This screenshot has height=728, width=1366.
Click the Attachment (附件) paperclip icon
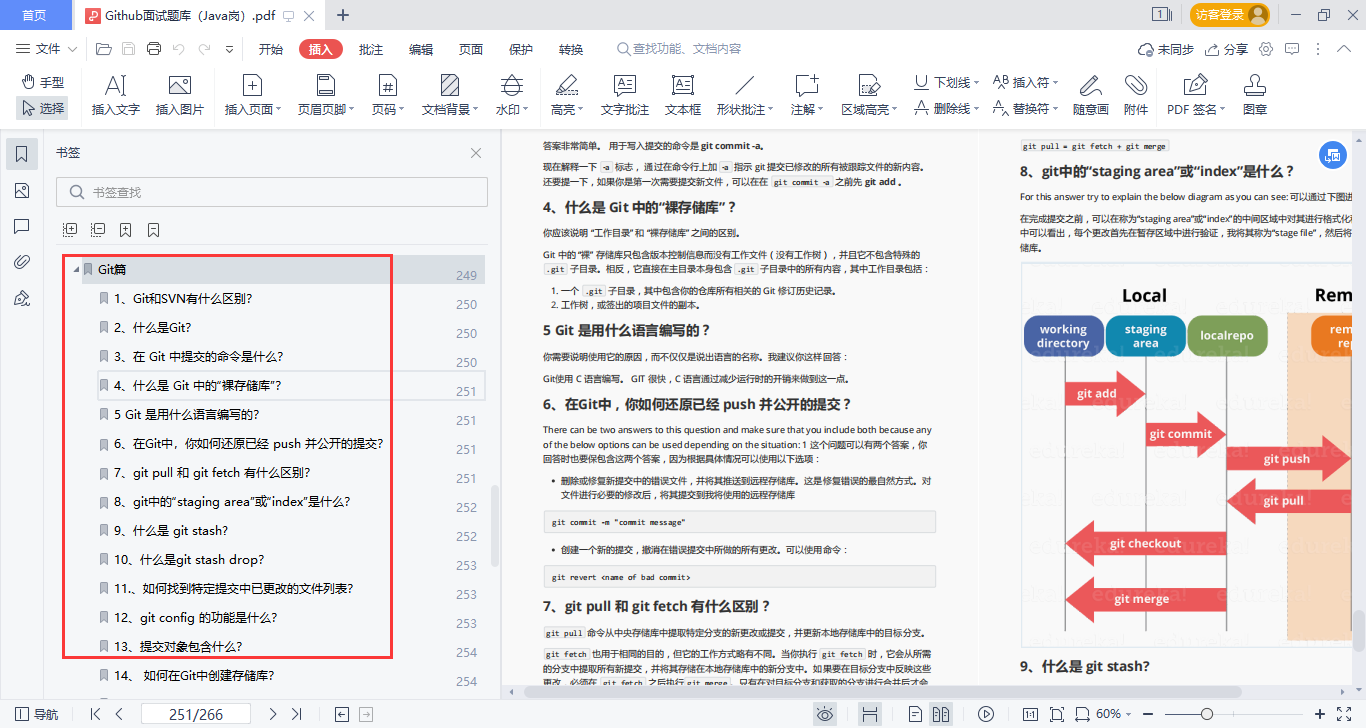pyautogui.click(x=1136, y=96)
